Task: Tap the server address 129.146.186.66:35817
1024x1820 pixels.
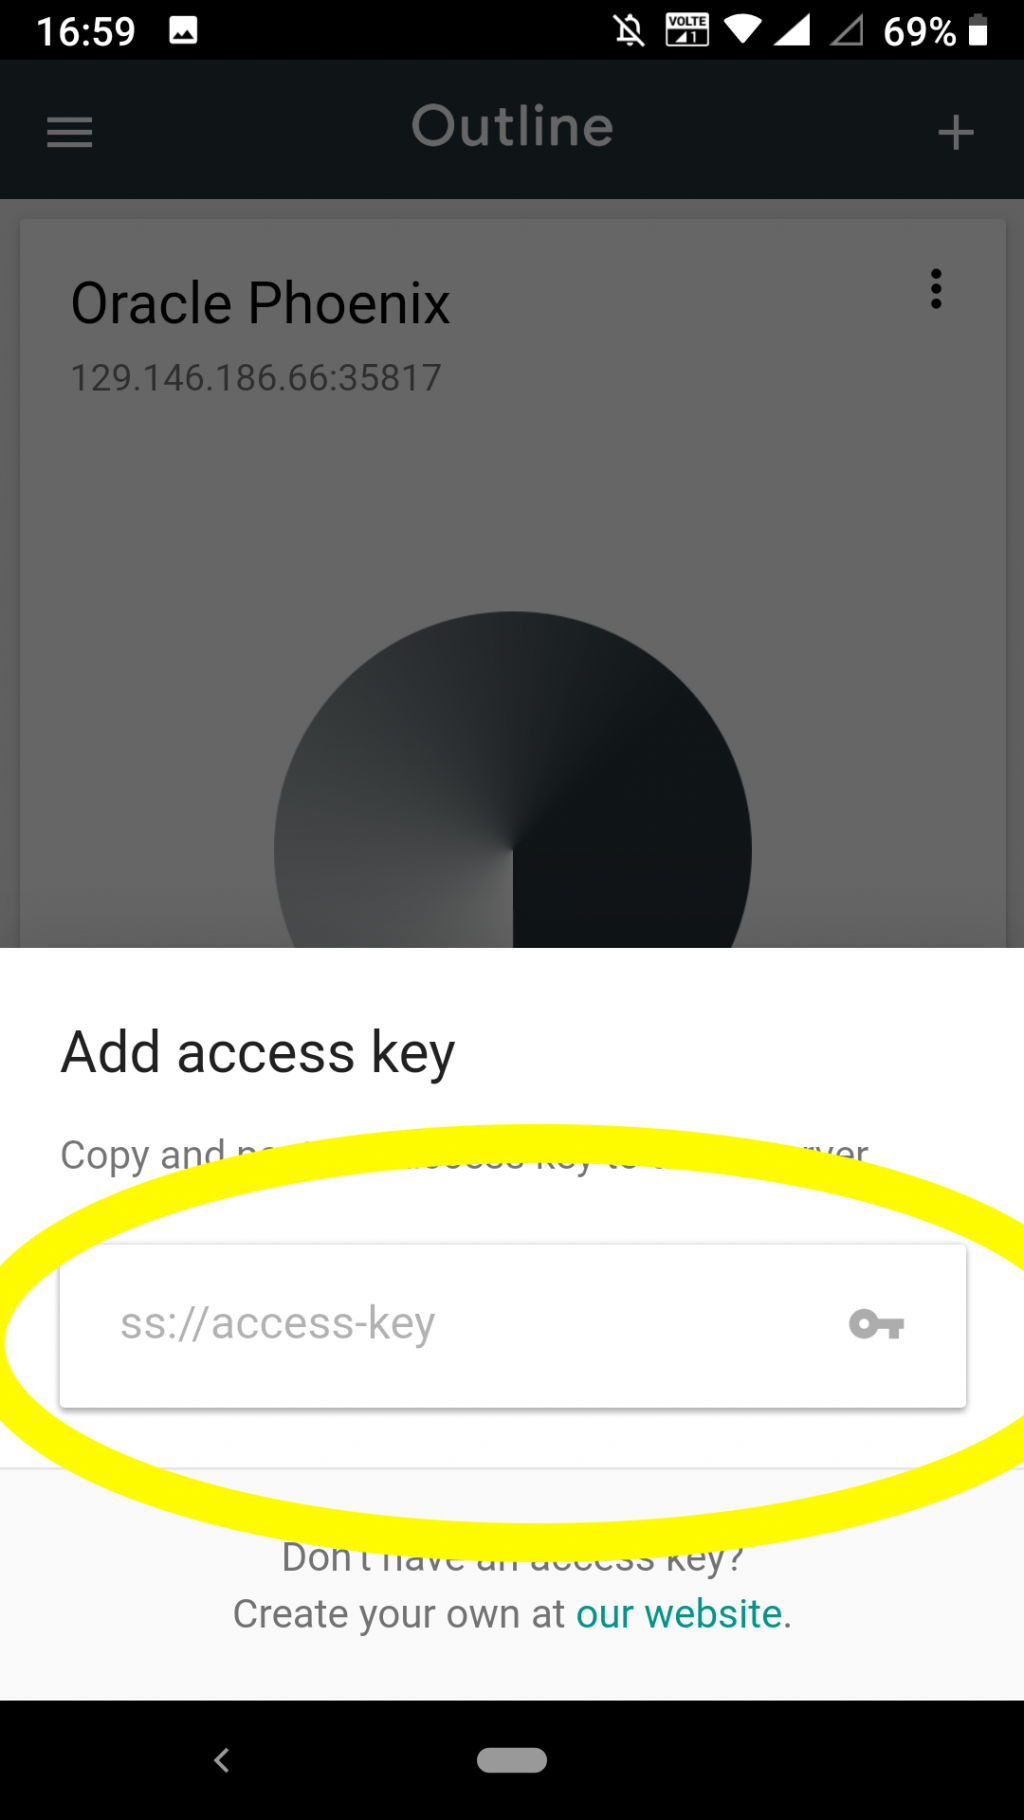Action: [256, 378]
